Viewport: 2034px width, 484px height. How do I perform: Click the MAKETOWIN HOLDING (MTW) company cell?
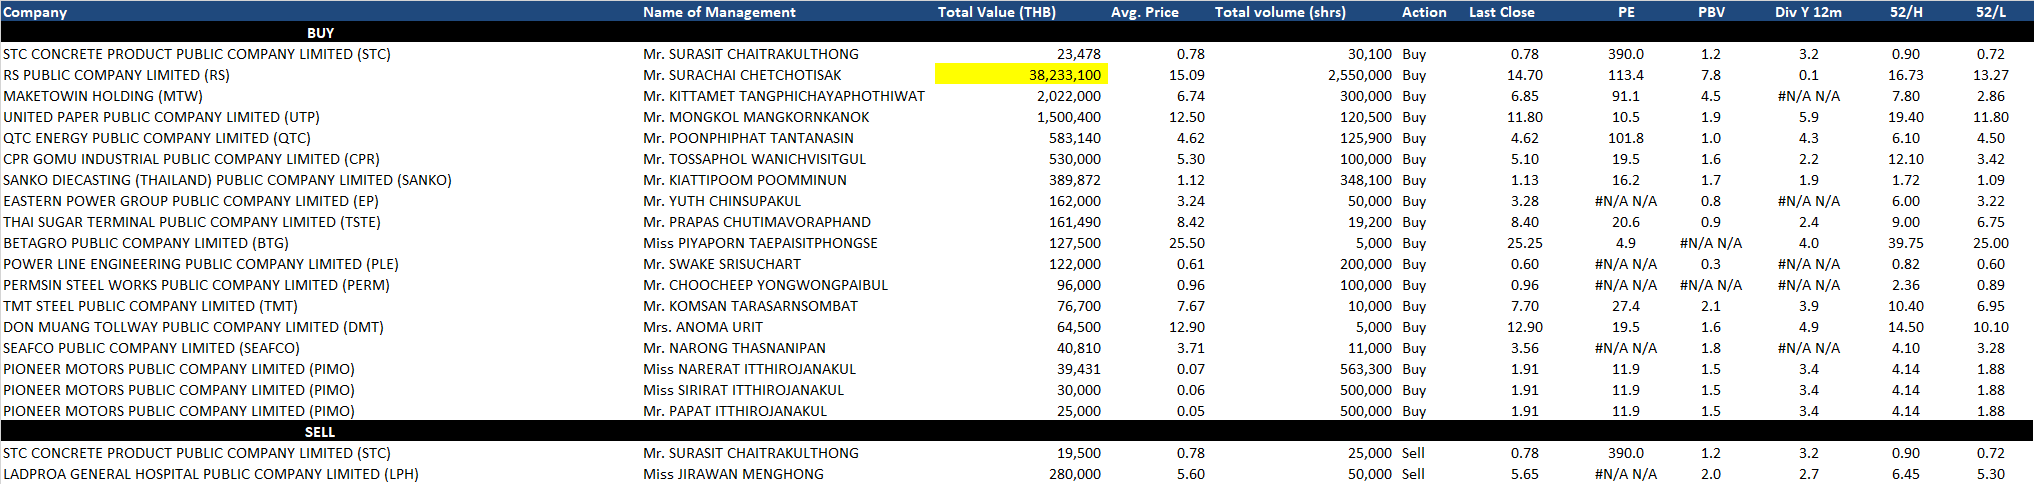(103, 96)
